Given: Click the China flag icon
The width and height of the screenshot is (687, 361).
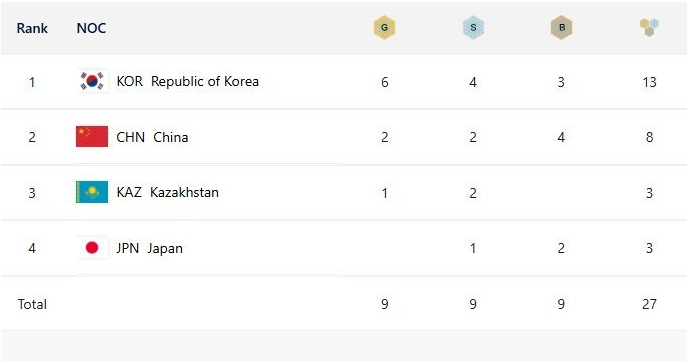Looking at the screenshot, I should click(x=92, y=136).
